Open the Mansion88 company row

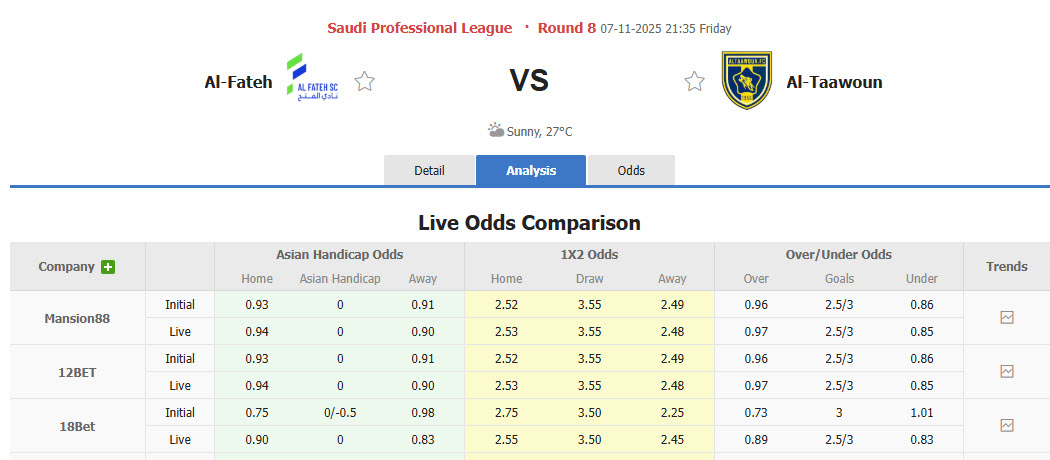[77, 319]
